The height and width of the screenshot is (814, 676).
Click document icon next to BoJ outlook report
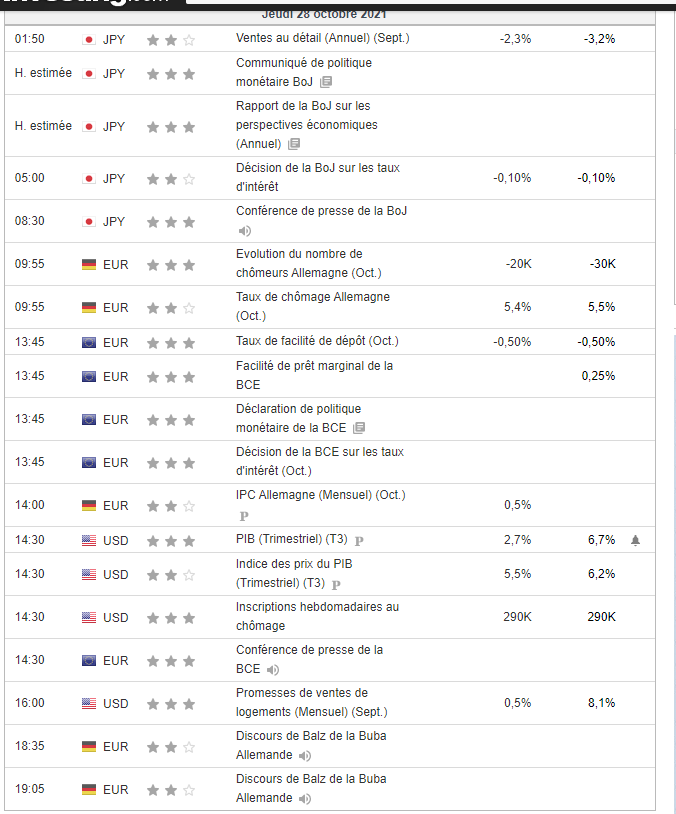point(293,144)
